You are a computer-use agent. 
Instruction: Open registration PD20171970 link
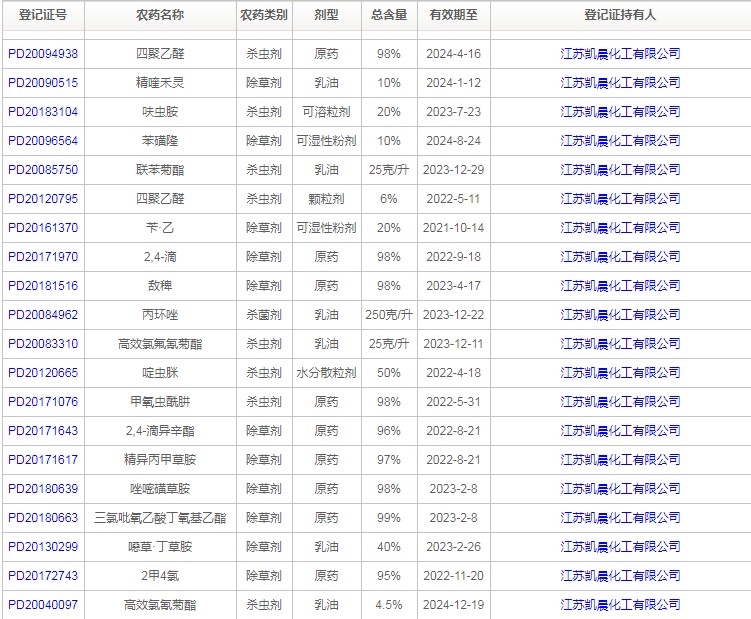43,257
